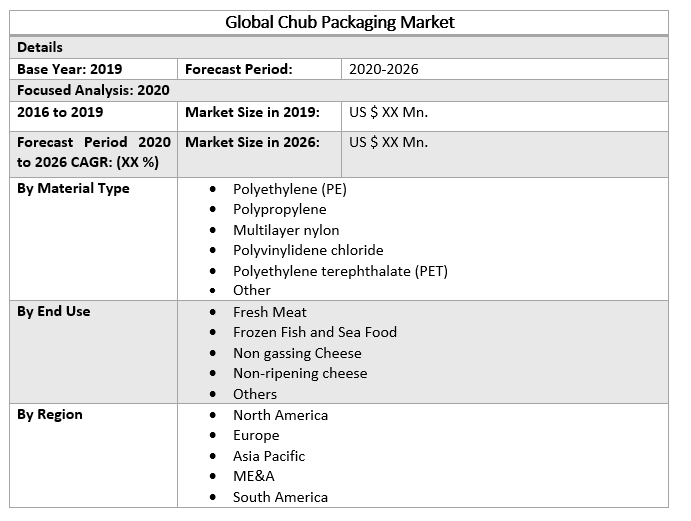Viewport: 691px width, 521px height.
Task: Select the Non-ripening cheese entry
Action: [x=300, y=373]
